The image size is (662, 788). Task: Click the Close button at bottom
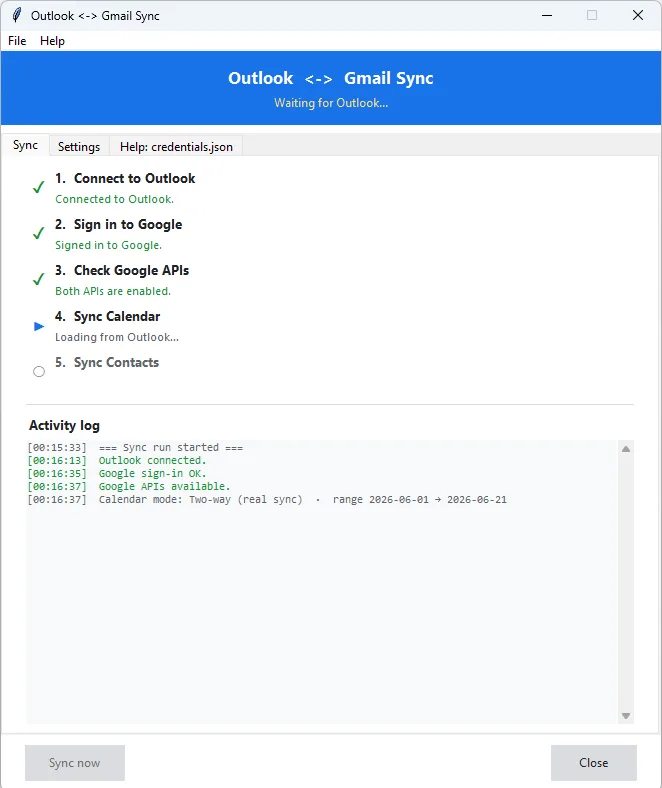coord(594,762)
